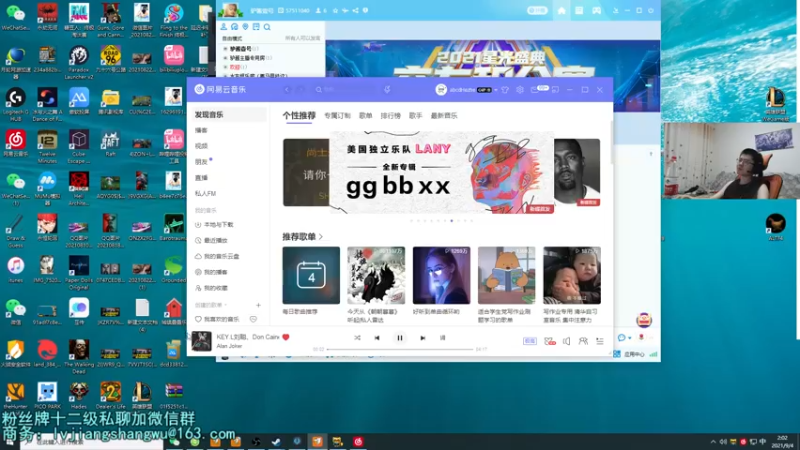
Task: Switch to the 排行榜 tab
Action: pos(391,116)
